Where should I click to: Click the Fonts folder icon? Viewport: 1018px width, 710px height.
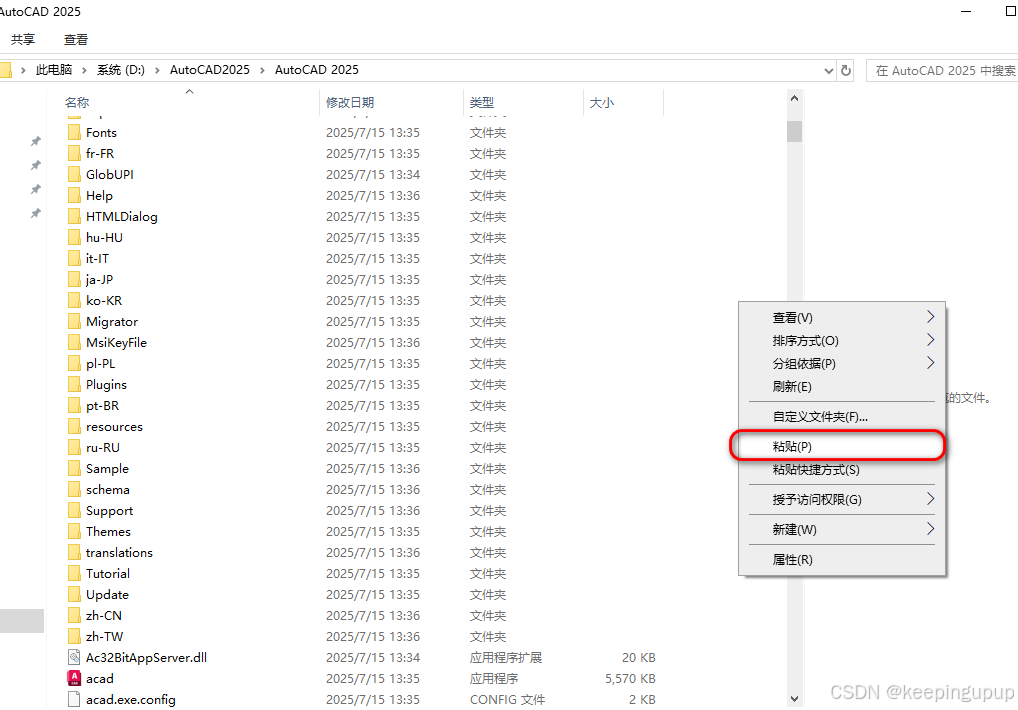point(74,132)
